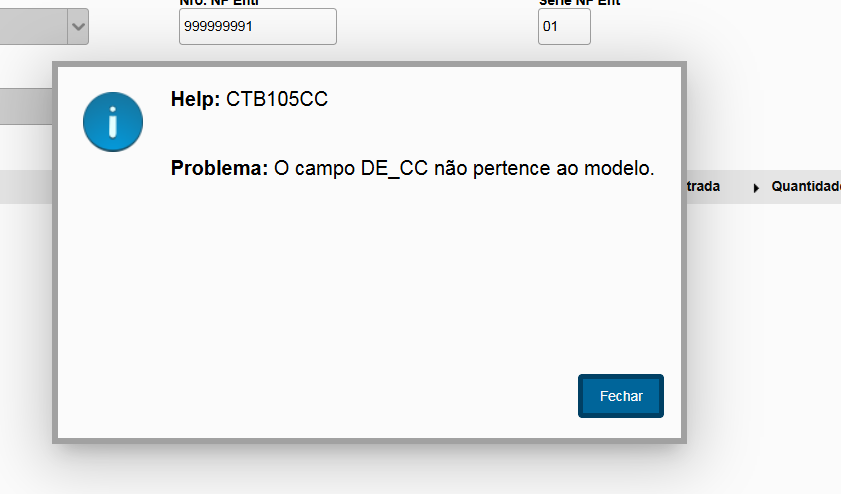Click 'não pertence ao modelo' message text
This screenshot has width=841, height=494.
click(x=544, y=168)
